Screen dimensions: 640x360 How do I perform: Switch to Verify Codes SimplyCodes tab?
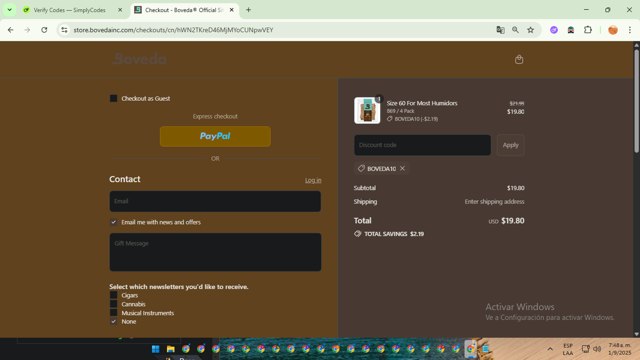[x=69, y=10]
